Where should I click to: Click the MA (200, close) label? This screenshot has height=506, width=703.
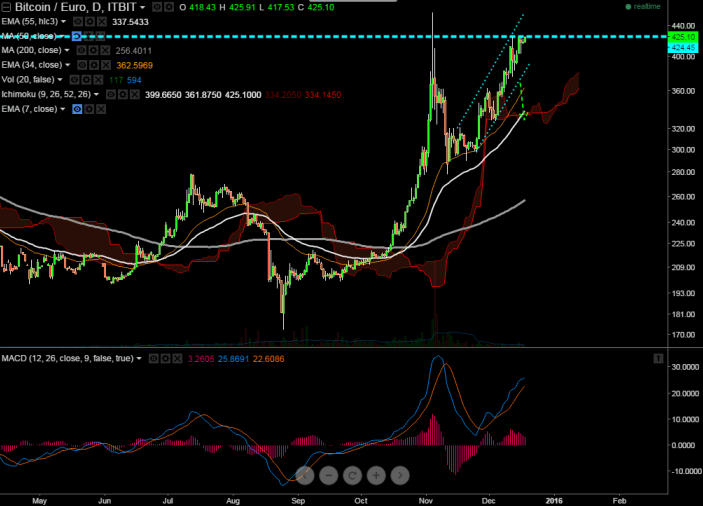(31, 50)
